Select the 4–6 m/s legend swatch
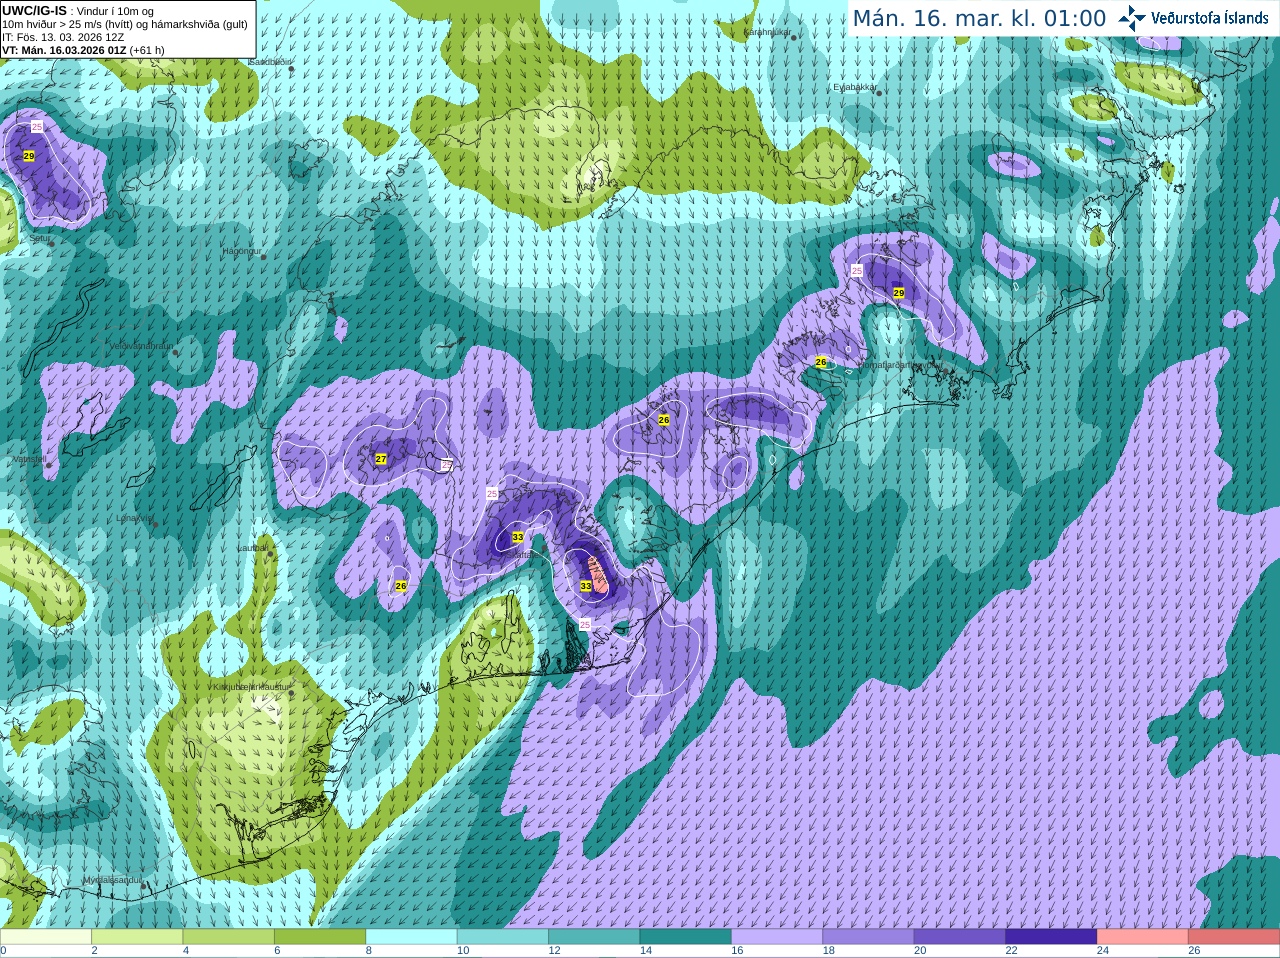Viewport: 1280px width, 958px height. click(x=229, y=937)
